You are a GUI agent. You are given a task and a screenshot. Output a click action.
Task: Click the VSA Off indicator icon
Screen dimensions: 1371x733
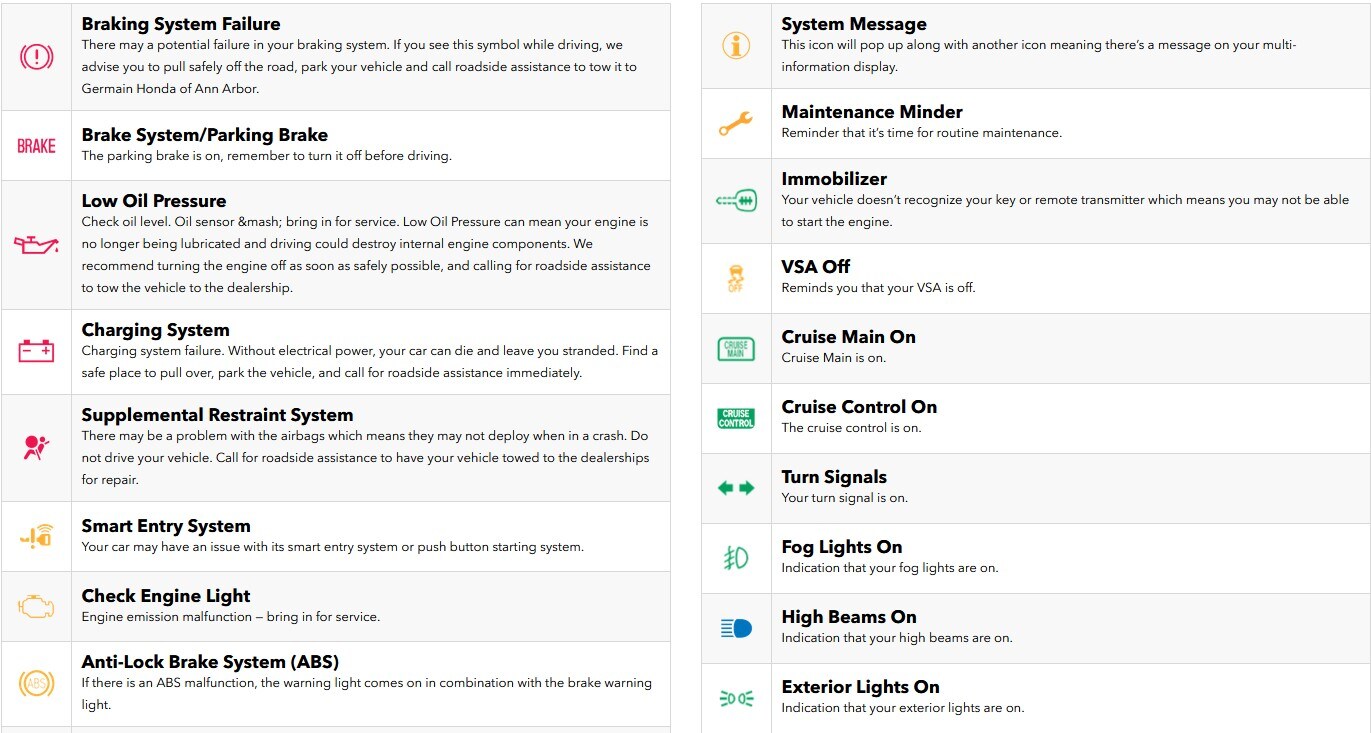[x=736, y=278]
